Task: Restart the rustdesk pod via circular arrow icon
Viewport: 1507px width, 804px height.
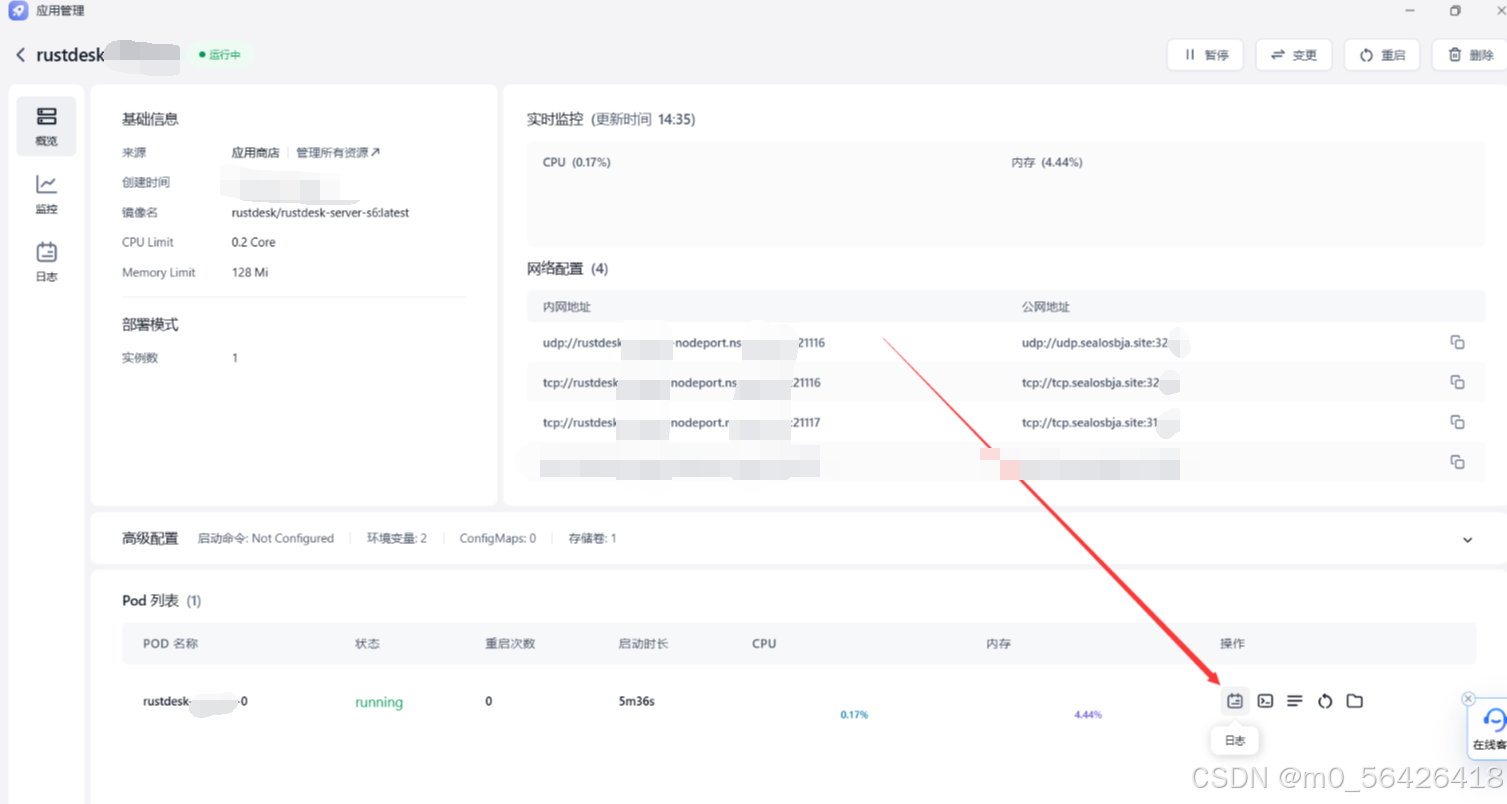Action: click(1325, 701)
